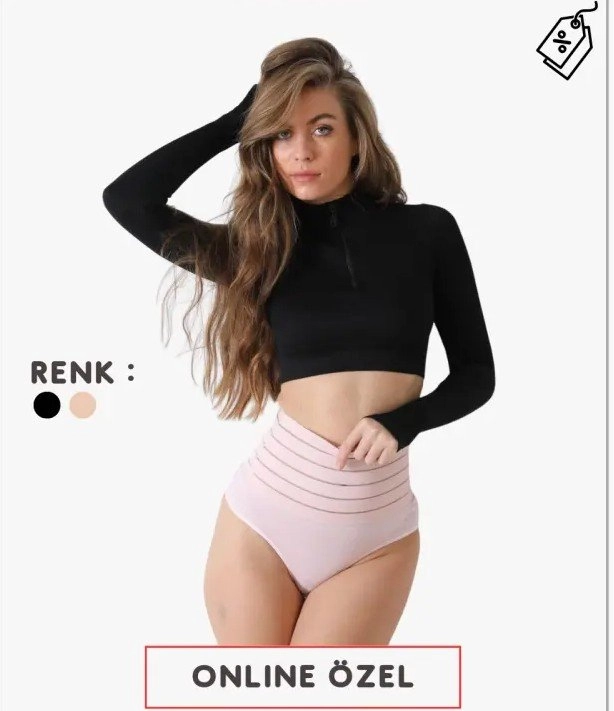Choose the beige color swatch
This screenshot has height=711, width=614.
(83, 405)
